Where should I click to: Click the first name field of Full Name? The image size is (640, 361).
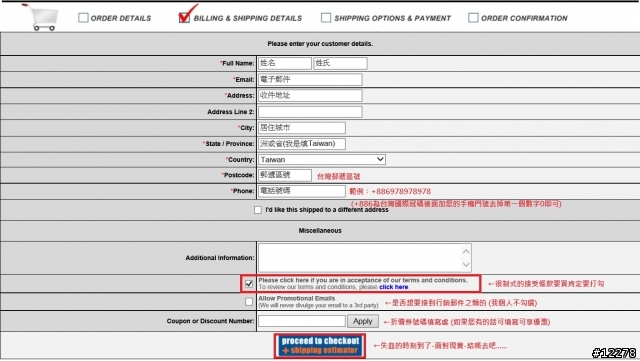(x=285, y=63)
